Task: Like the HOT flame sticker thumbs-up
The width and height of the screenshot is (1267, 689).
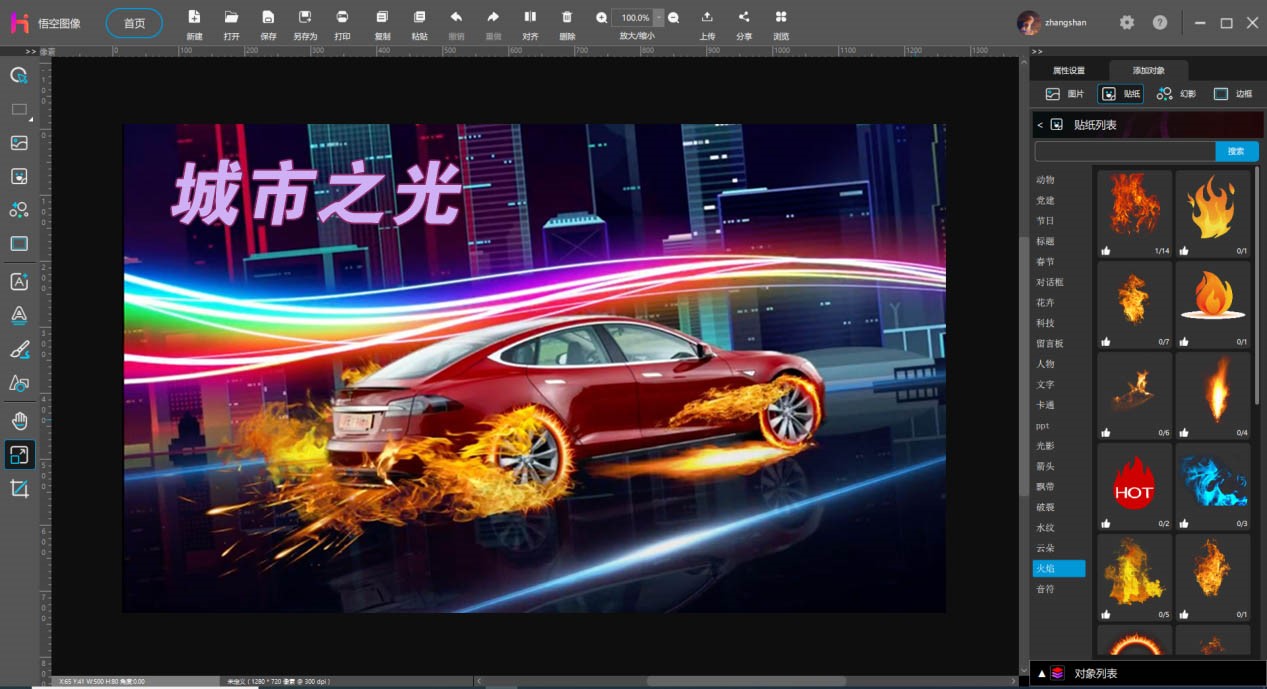Action: (1107, 523)
